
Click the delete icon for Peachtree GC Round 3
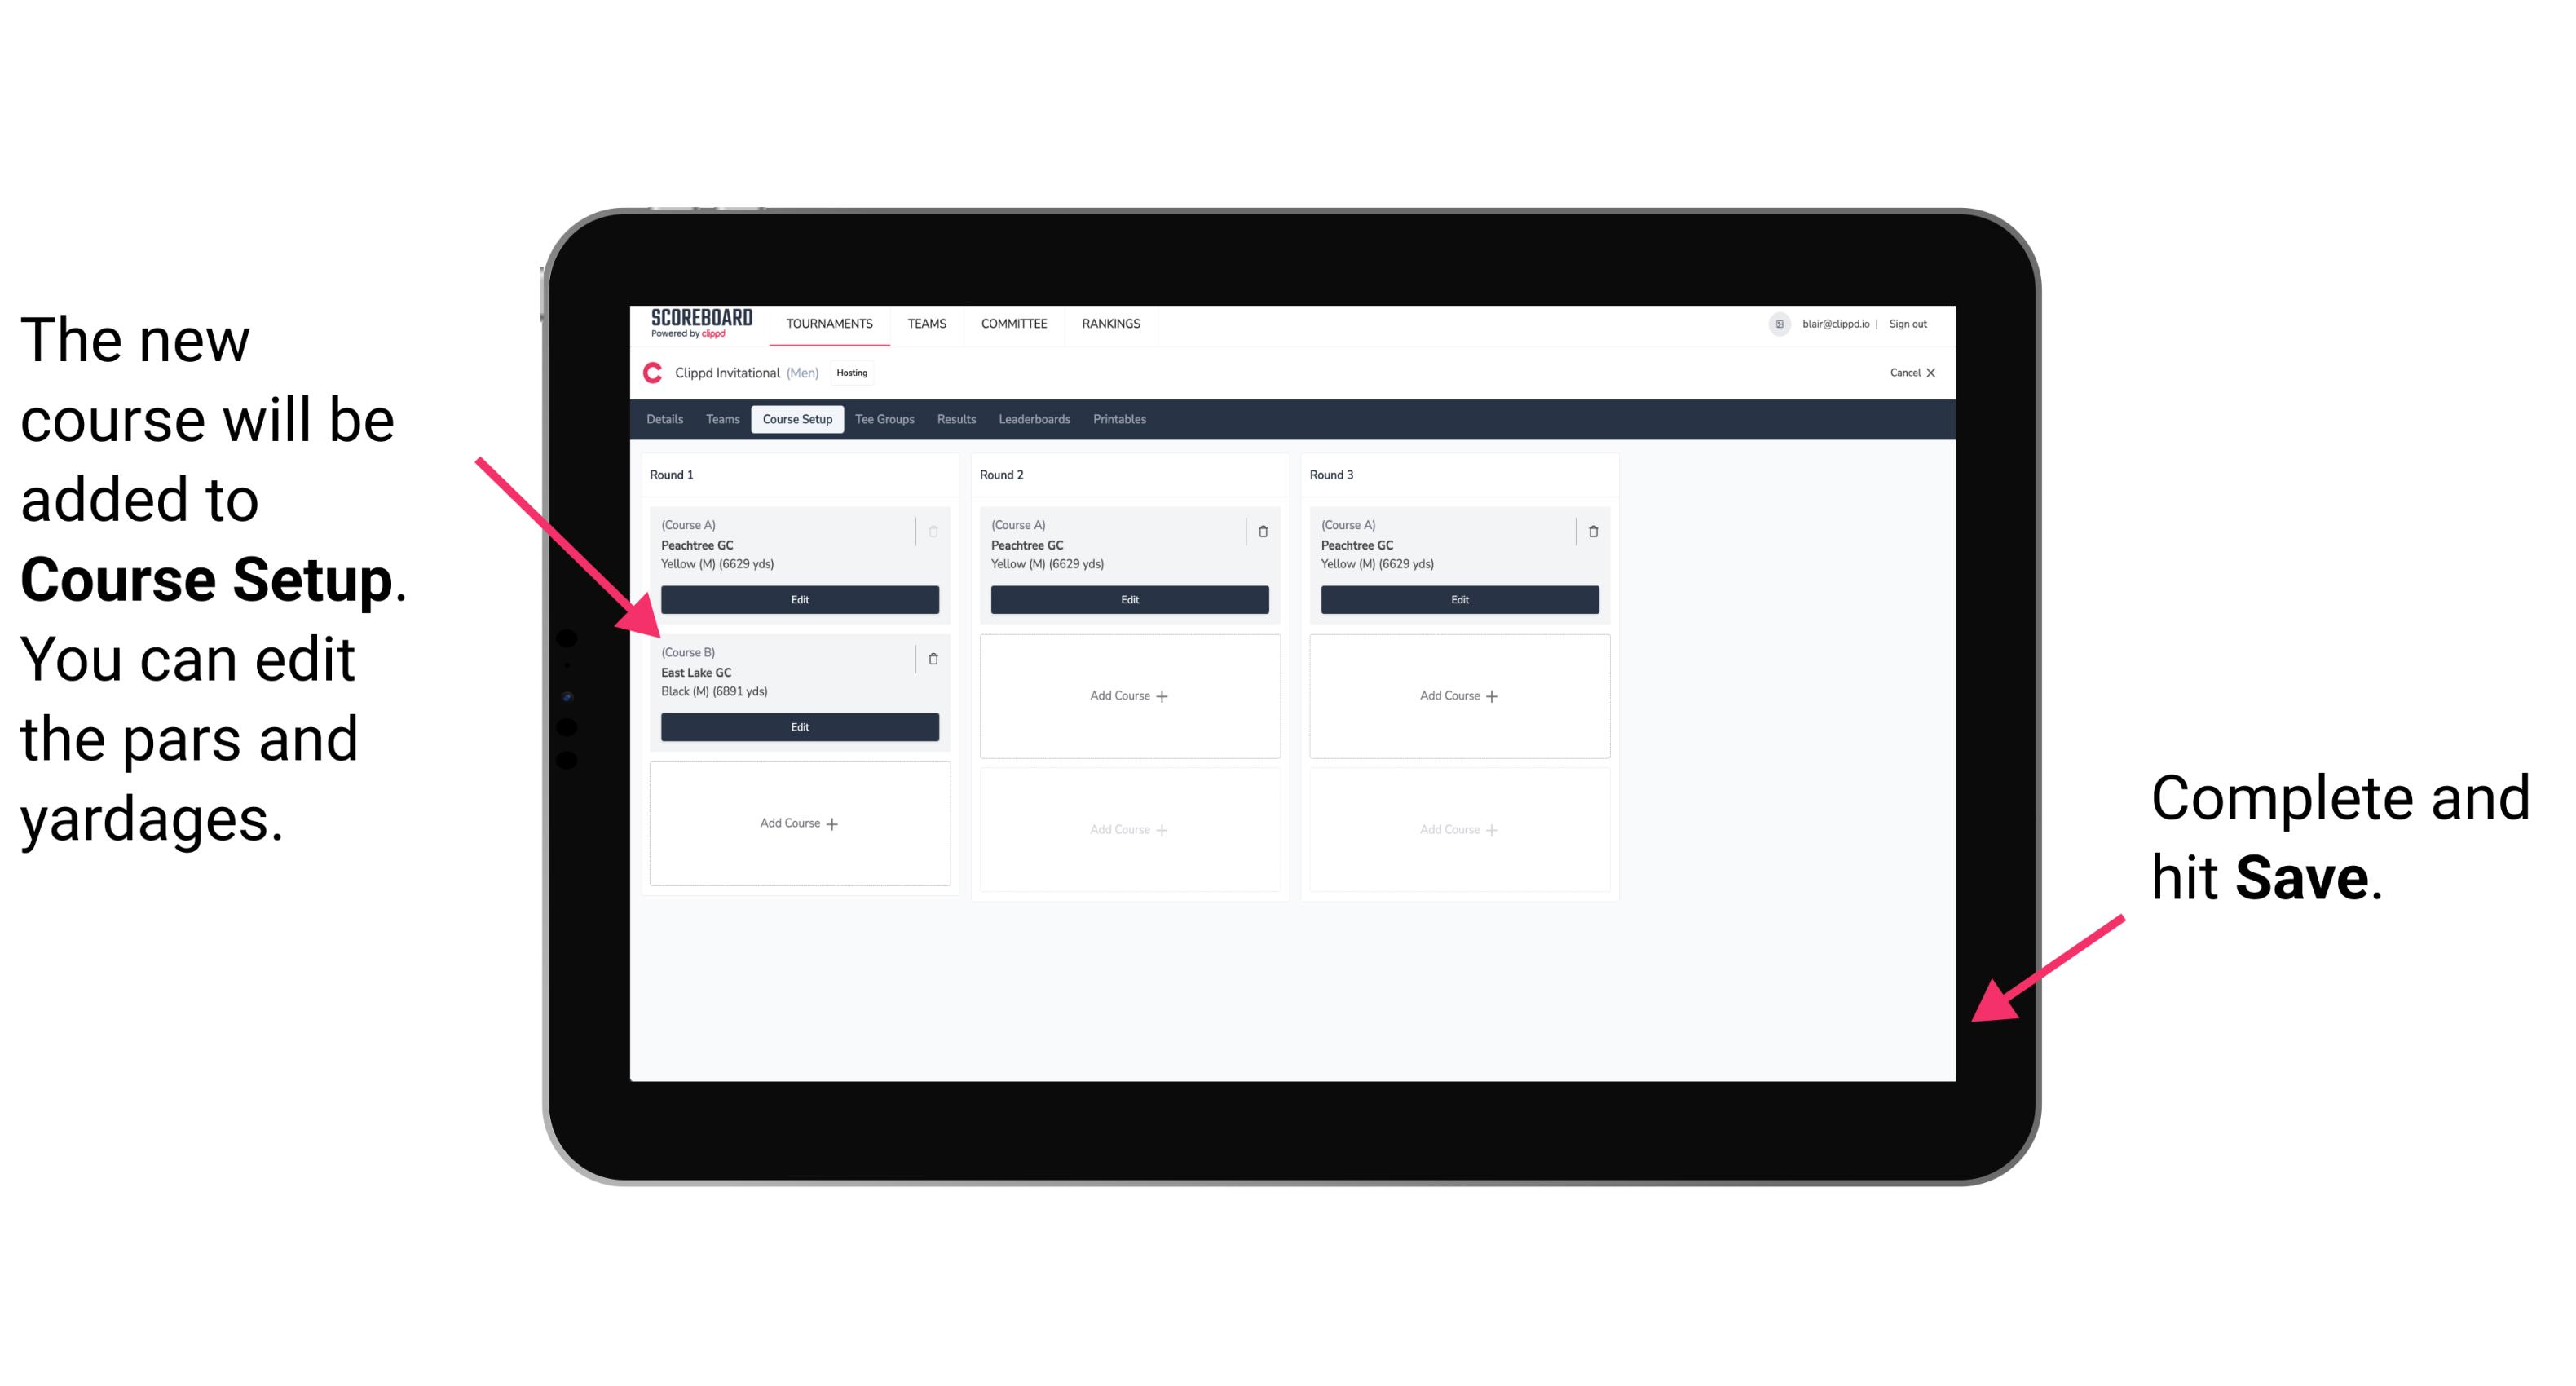pyautogui.click(x=1588, y=531)
